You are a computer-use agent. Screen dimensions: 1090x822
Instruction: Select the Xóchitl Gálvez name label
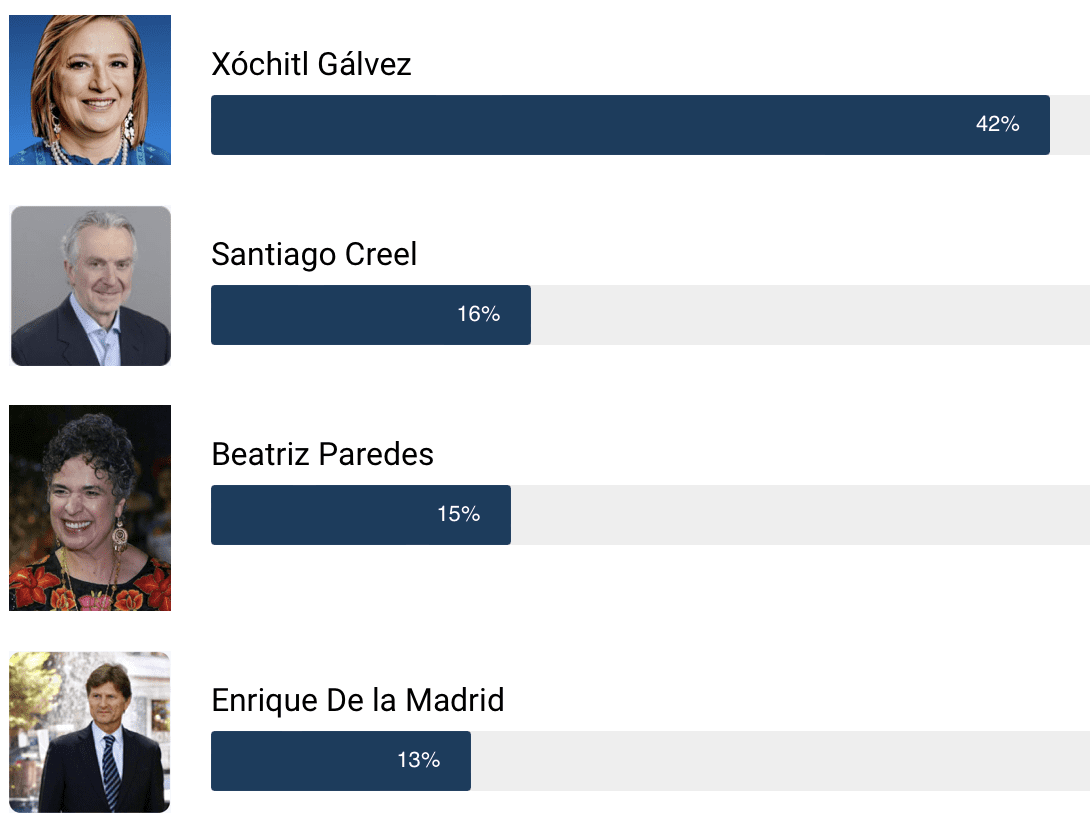tap(311, 65)
